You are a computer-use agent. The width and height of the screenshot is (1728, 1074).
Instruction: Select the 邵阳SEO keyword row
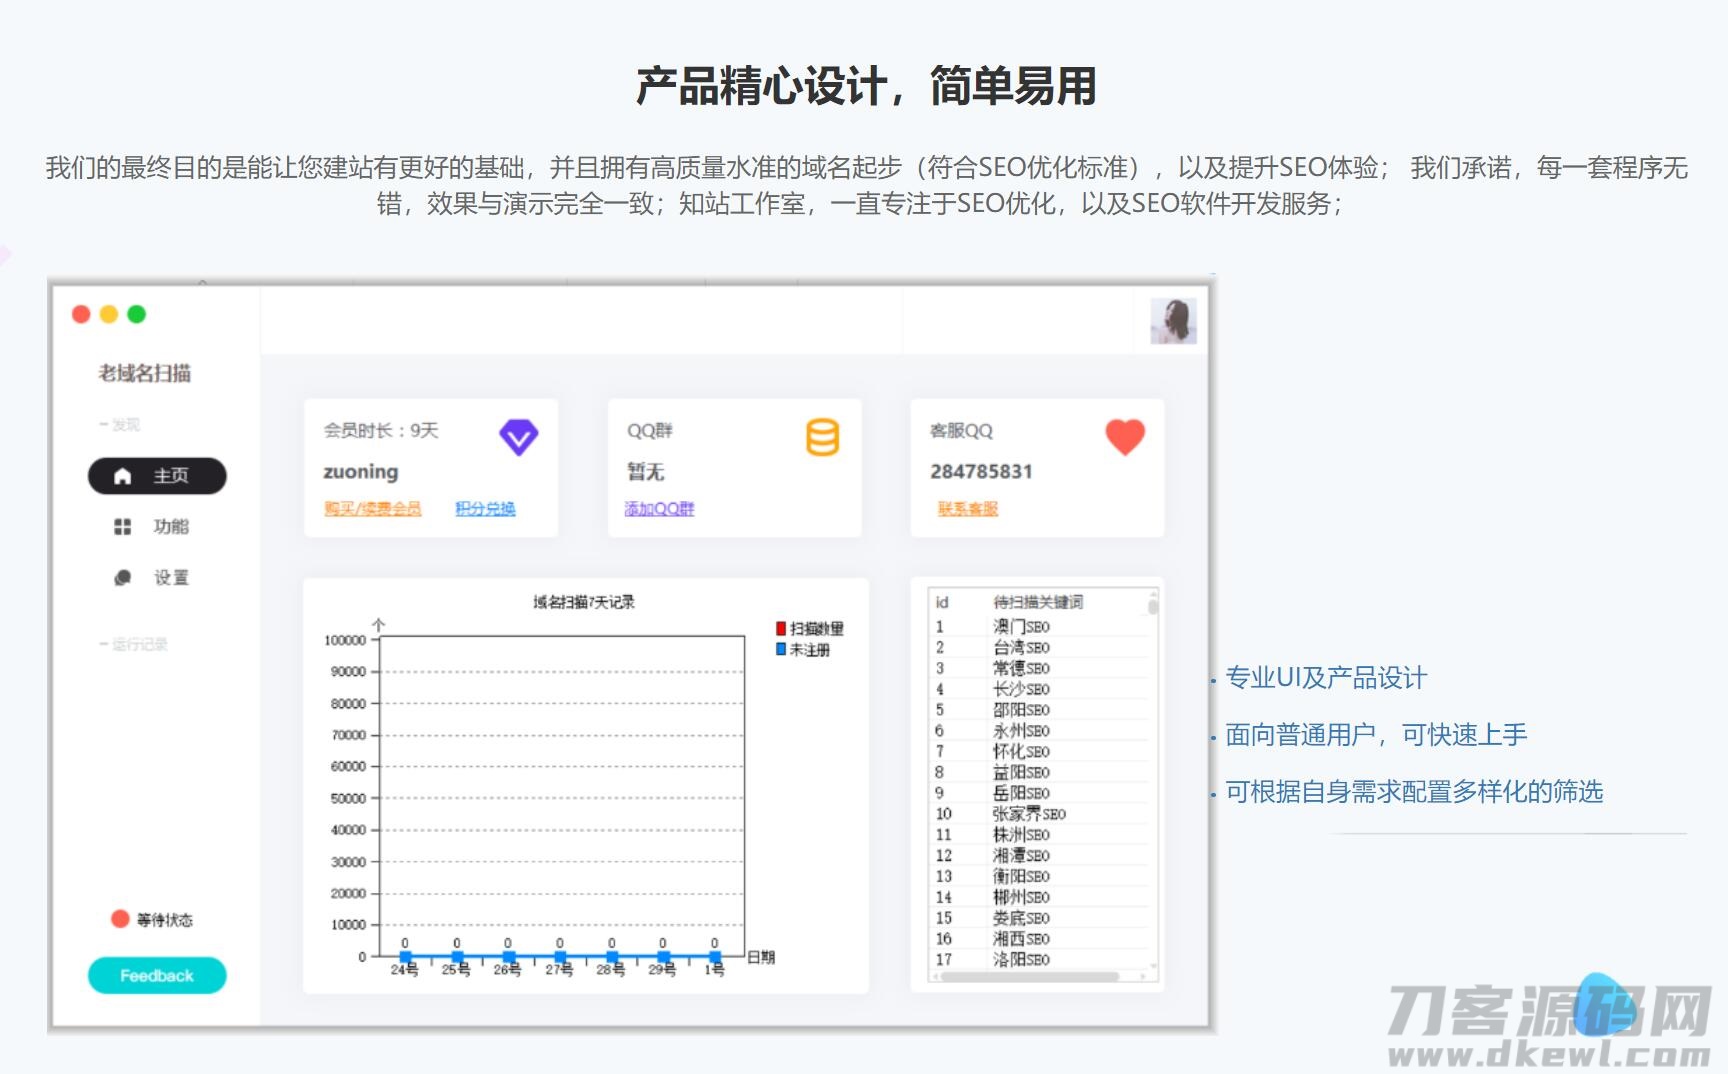1038,710
